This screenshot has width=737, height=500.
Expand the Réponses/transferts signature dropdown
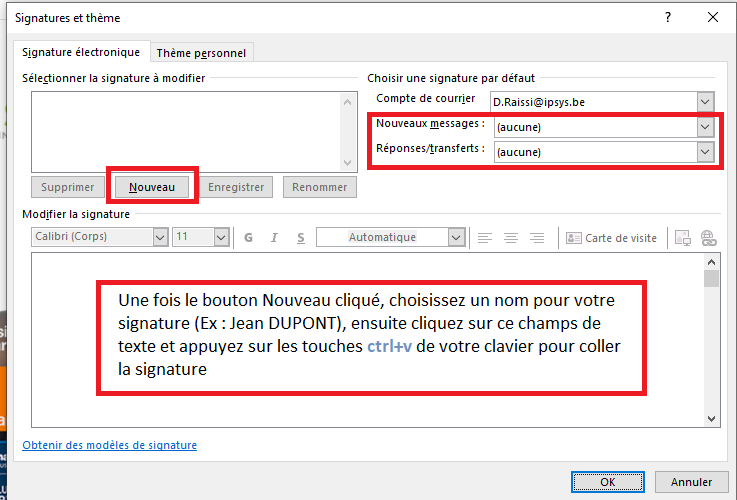[x=706, y=151]
